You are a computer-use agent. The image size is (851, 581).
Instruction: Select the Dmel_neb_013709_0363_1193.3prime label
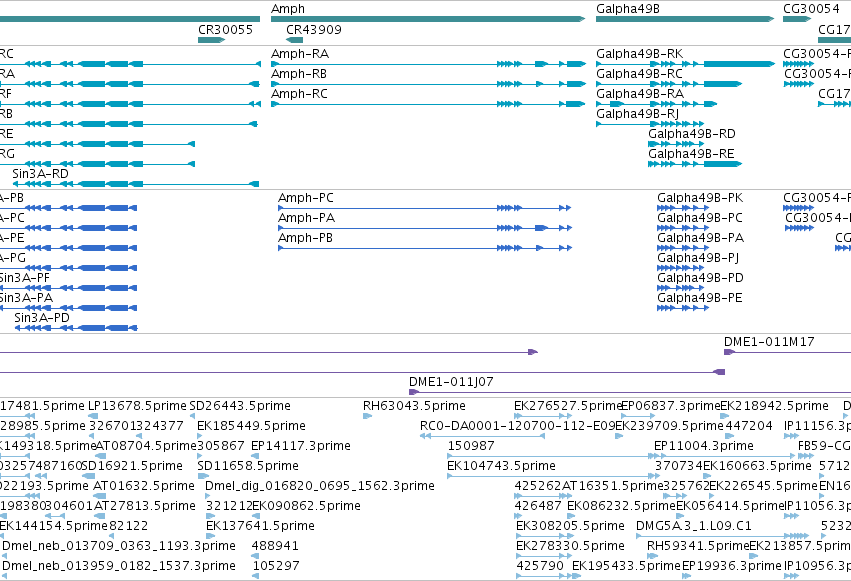[x=119, y=546]
